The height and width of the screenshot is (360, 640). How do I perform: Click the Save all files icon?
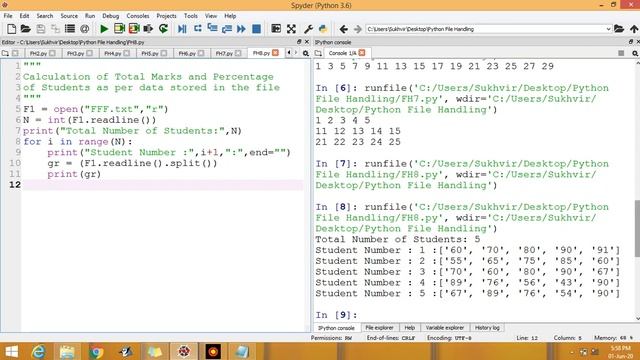55,29
